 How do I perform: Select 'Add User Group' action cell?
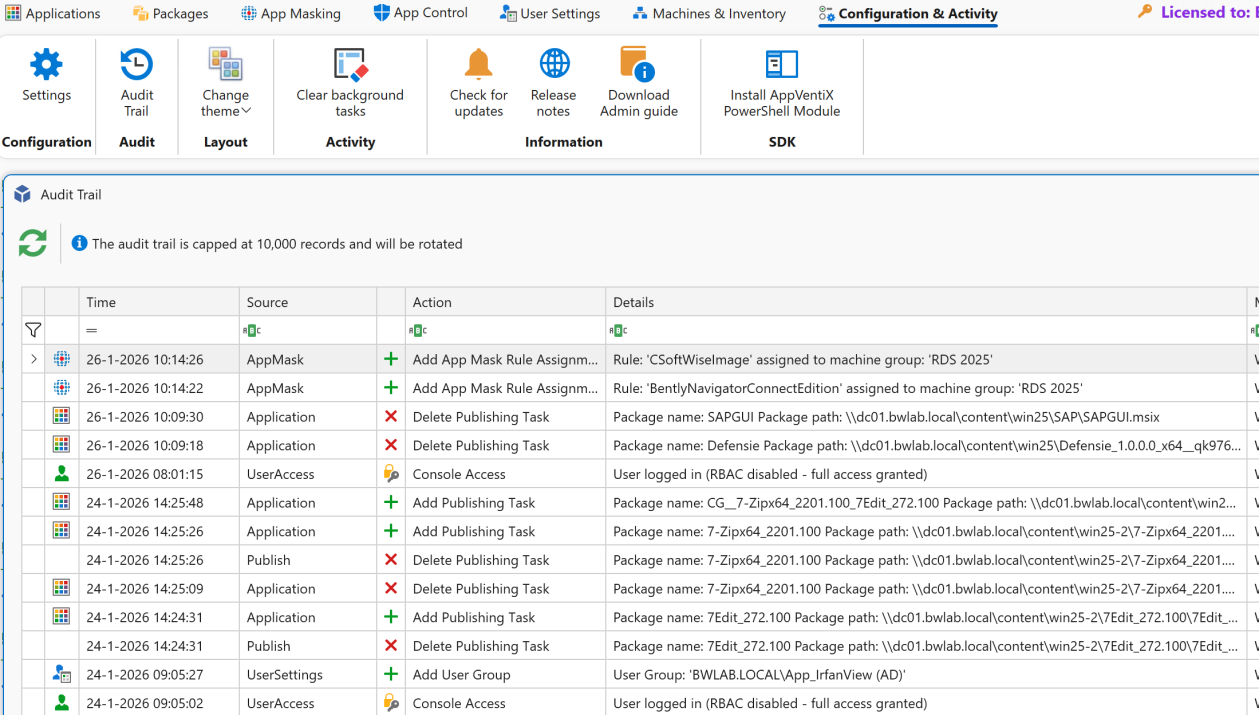coord(505,674)
